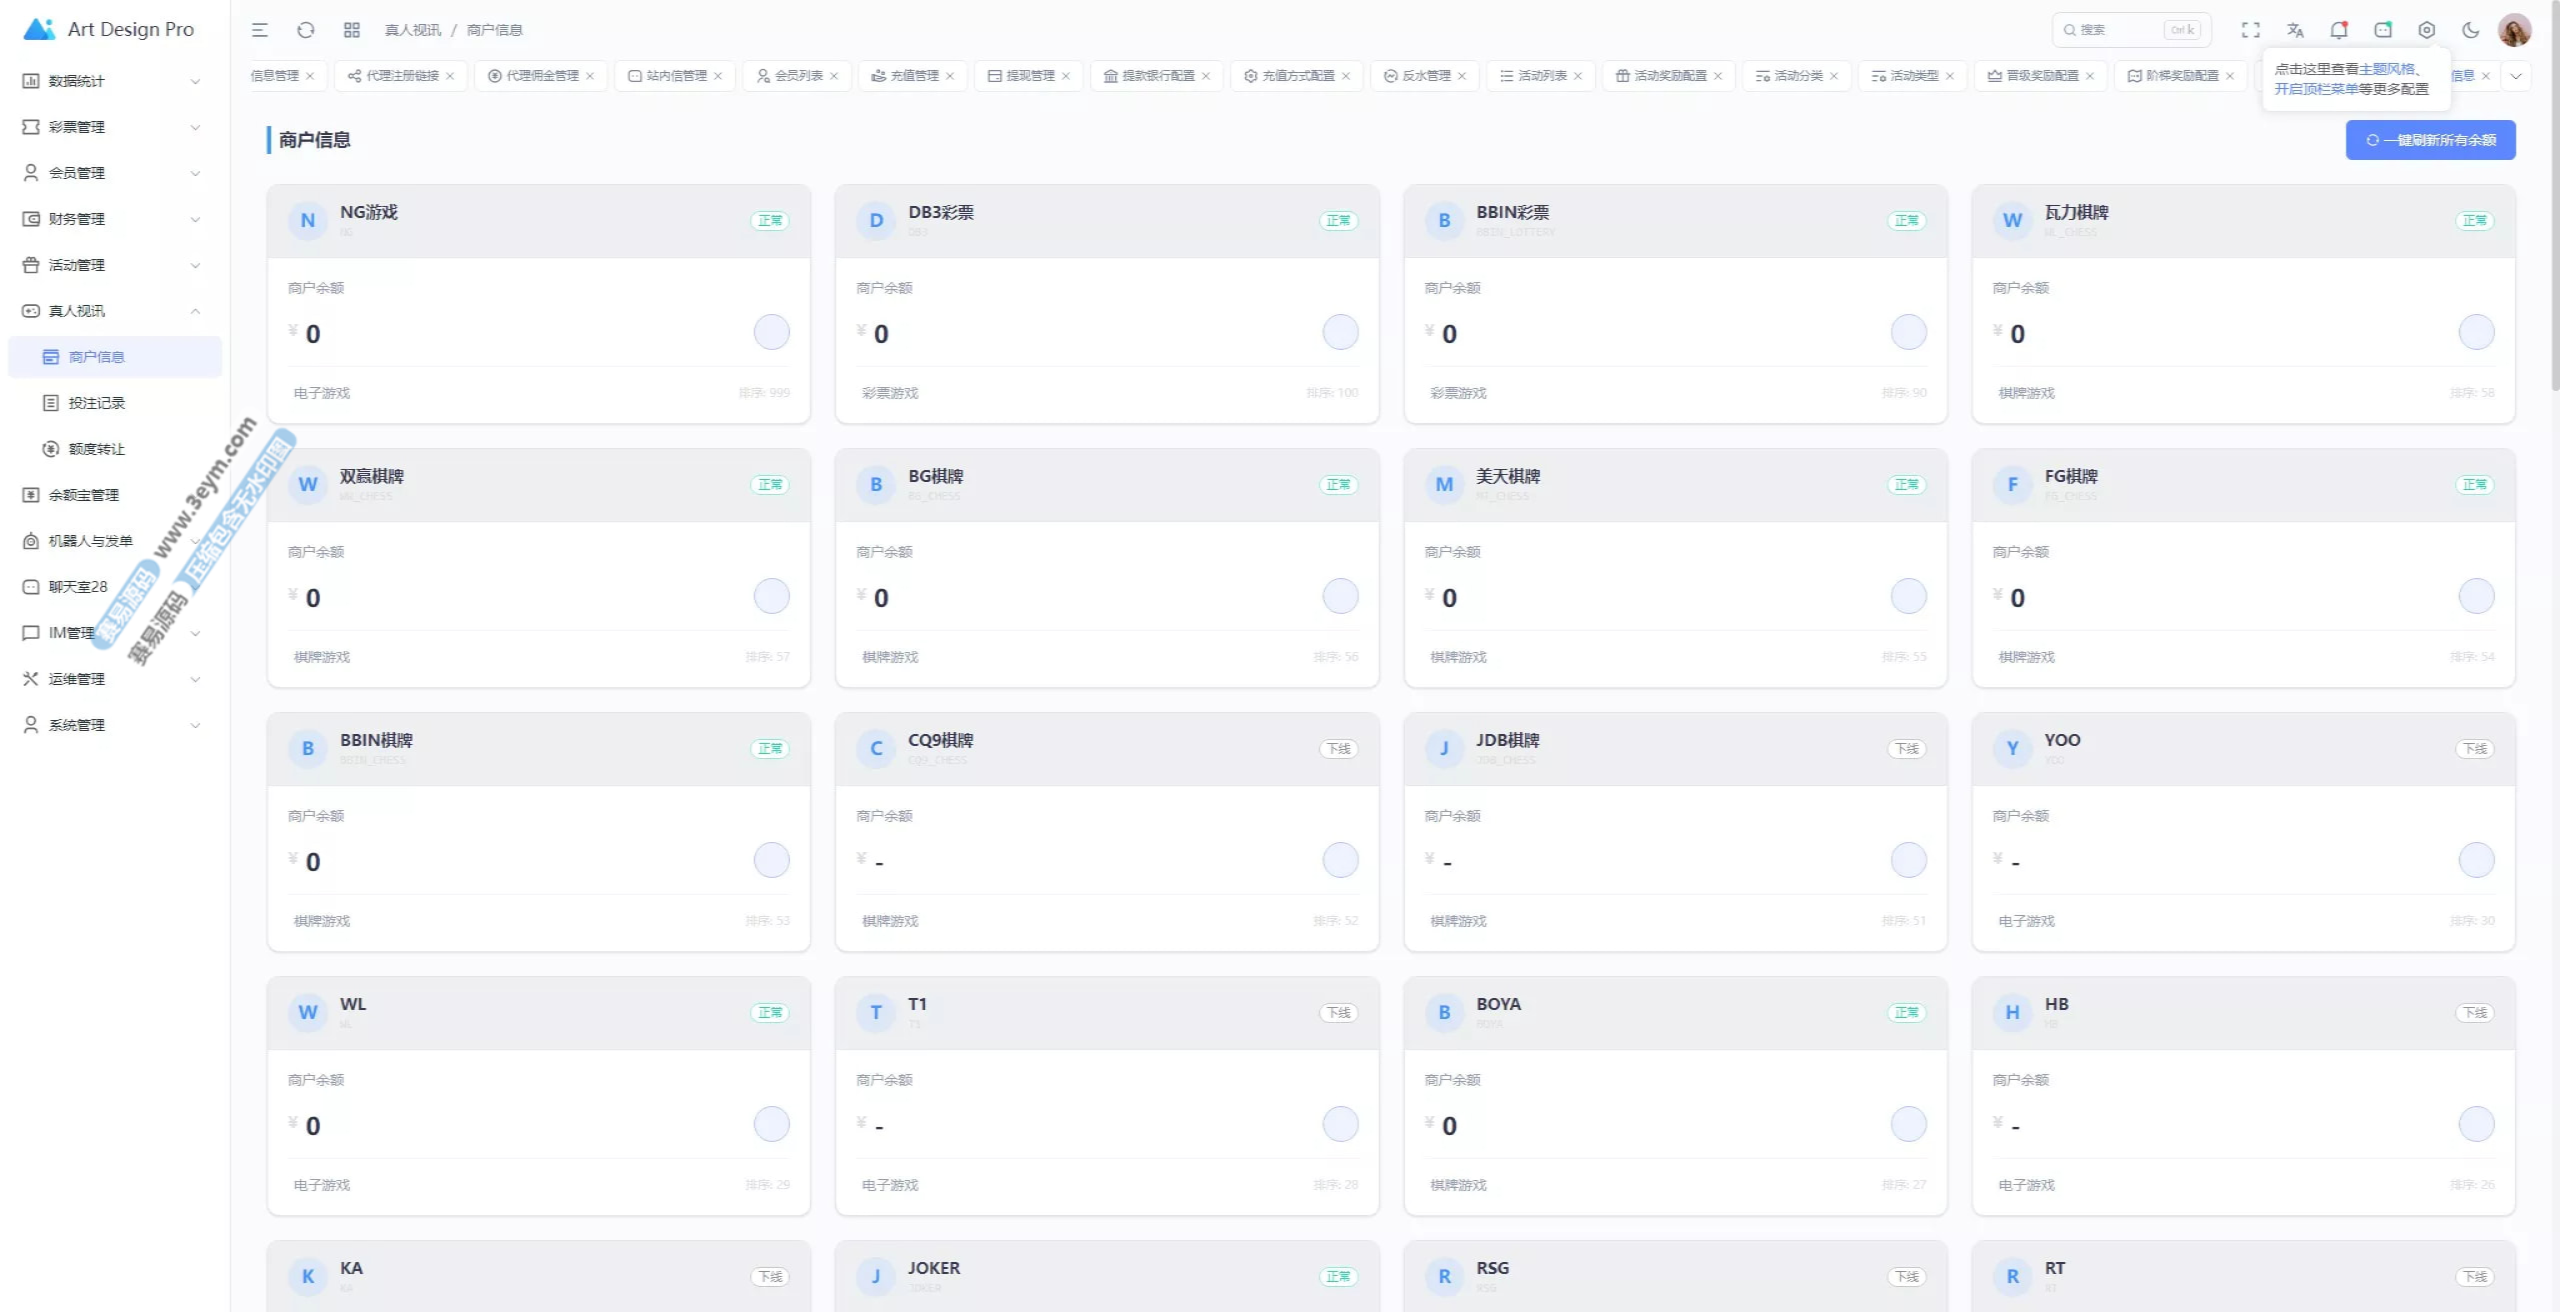Switch to dark mode moon icon
Viewport: 2560px width, 1312px height.
coord(2471,30)
